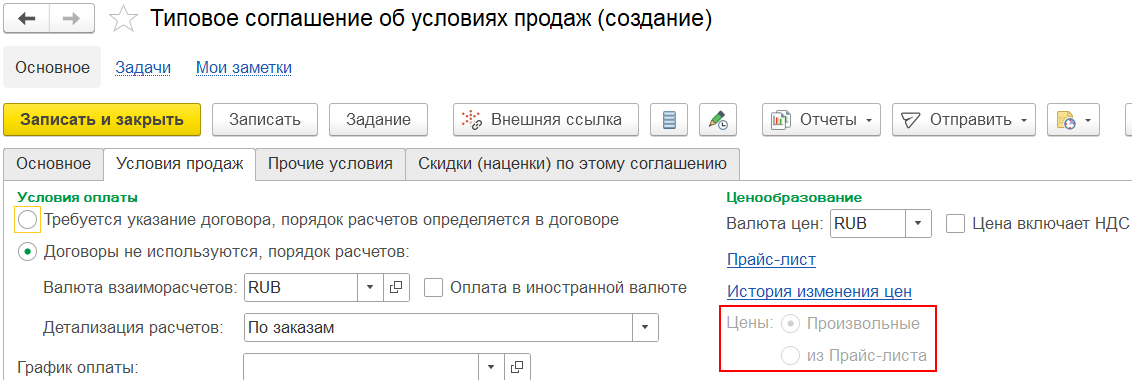Click the Задание button
The width and height of the screenshot is (1132, 380).
click(378, 120)
